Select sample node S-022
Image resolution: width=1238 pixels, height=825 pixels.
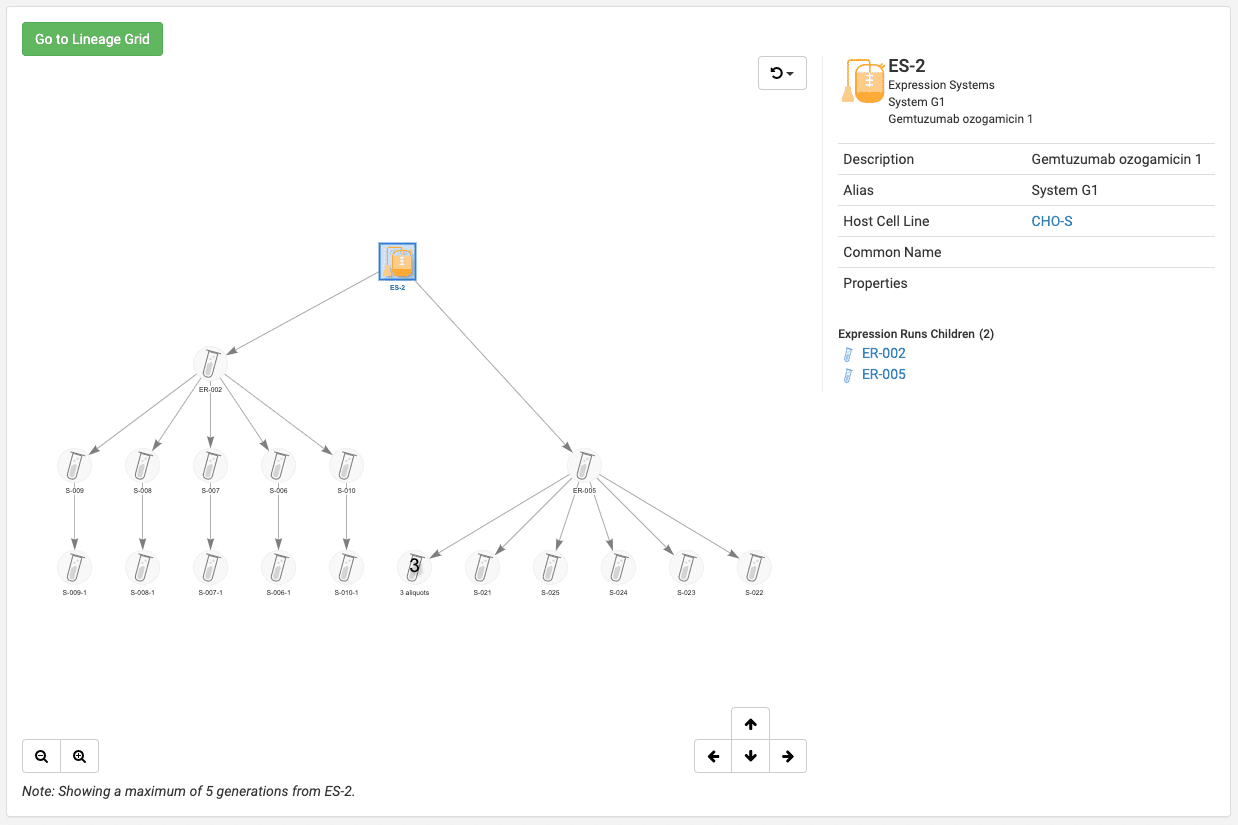(754, 568)
